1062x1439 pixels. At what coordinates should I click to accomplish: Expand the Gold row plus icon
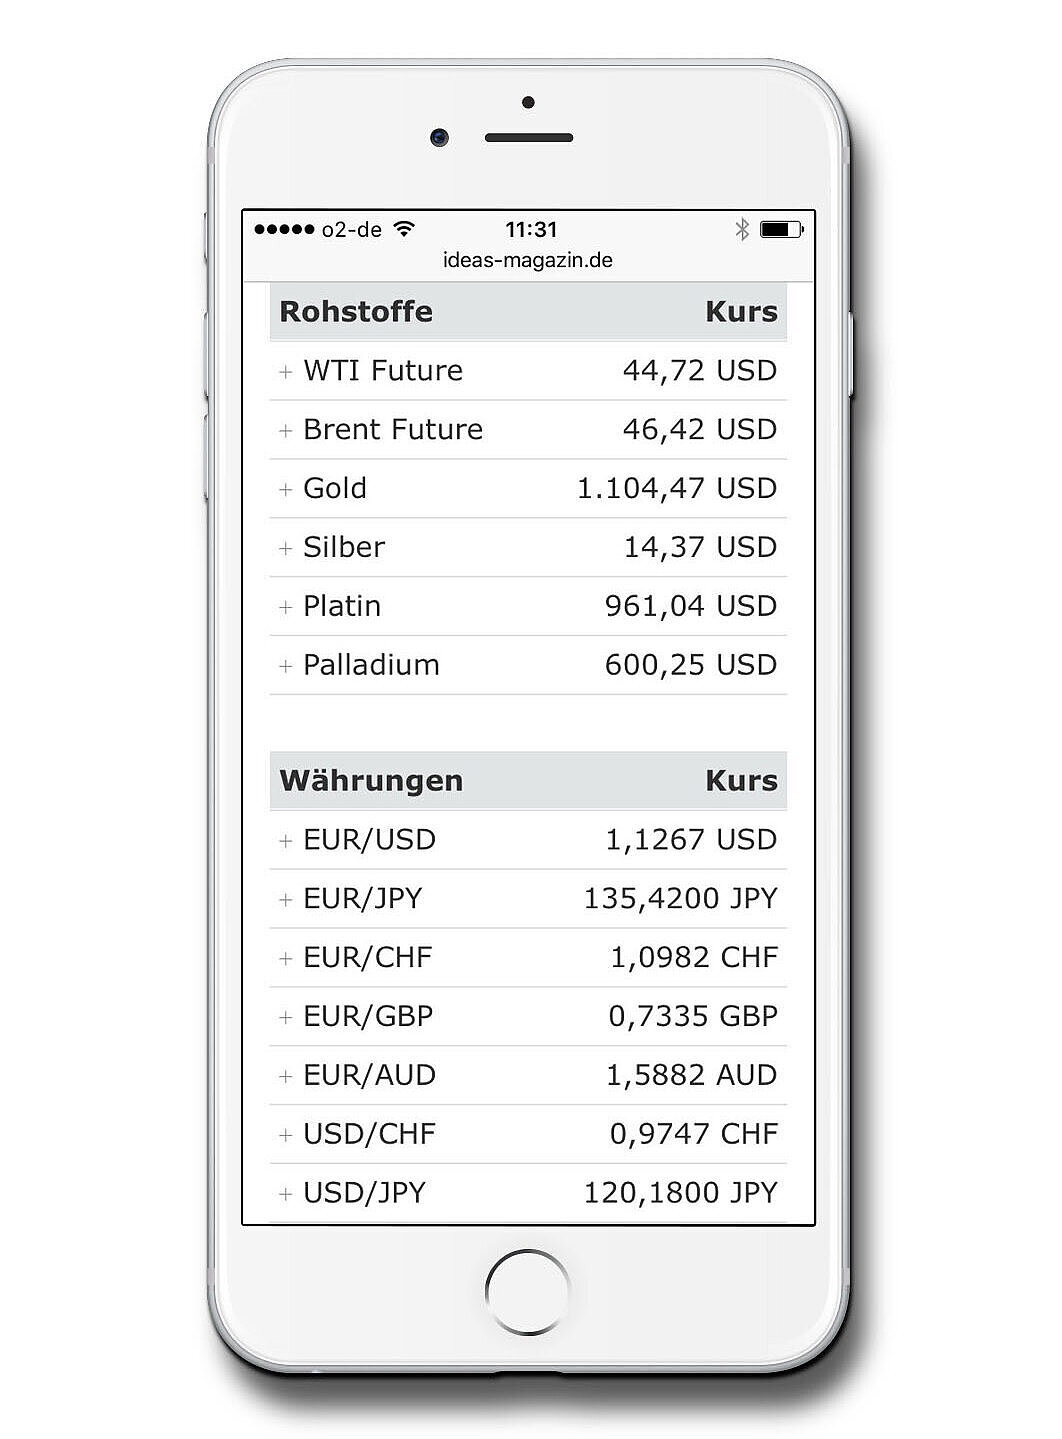(286, 490)
